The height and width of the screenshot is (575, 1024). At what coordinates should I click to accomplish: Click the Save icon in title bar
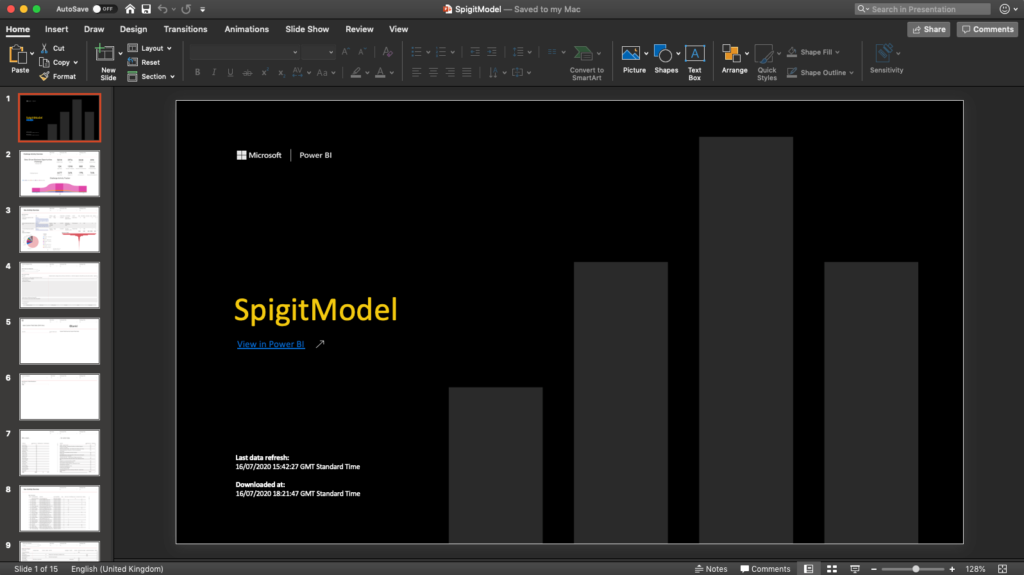[x=146, y=9]
